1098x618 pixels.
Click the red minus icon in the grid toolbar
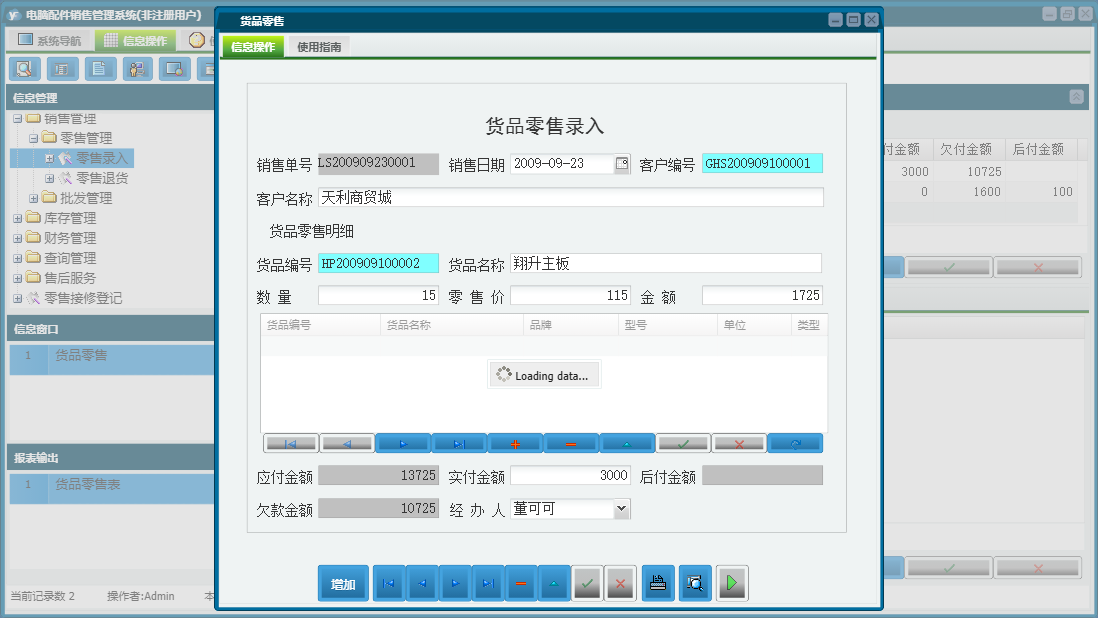tap(570, 442)
